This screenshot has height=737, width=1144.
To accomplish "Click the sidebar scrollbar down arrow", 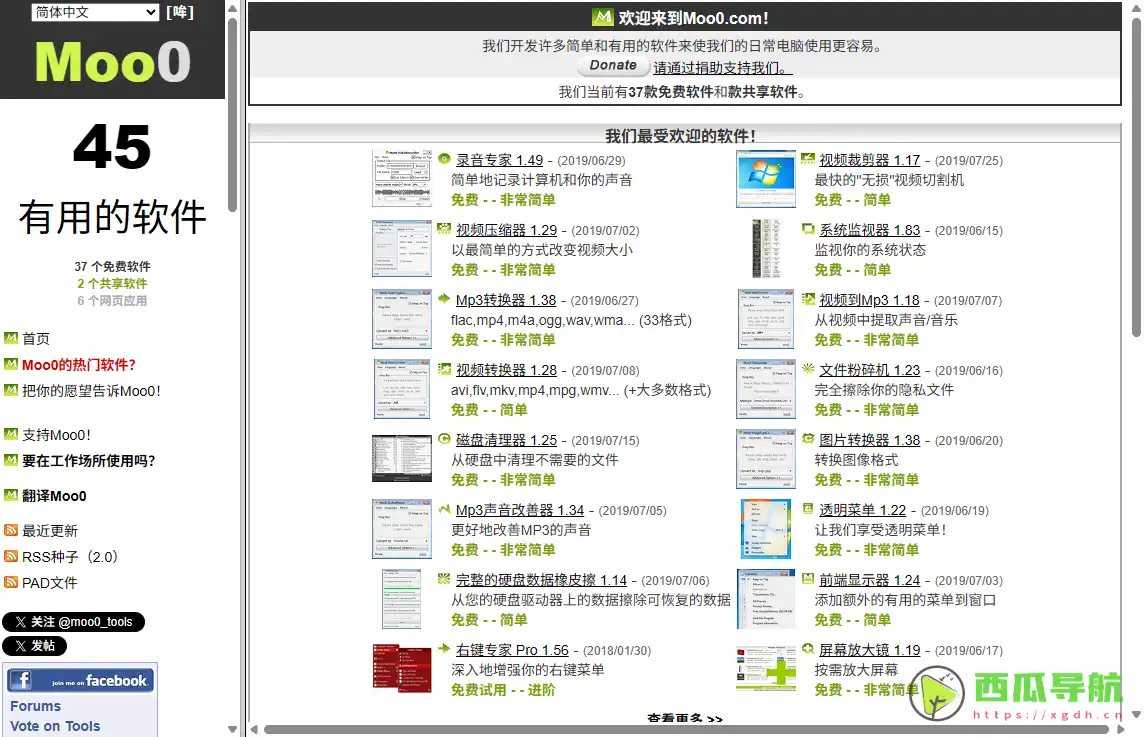I will [233, 728].
